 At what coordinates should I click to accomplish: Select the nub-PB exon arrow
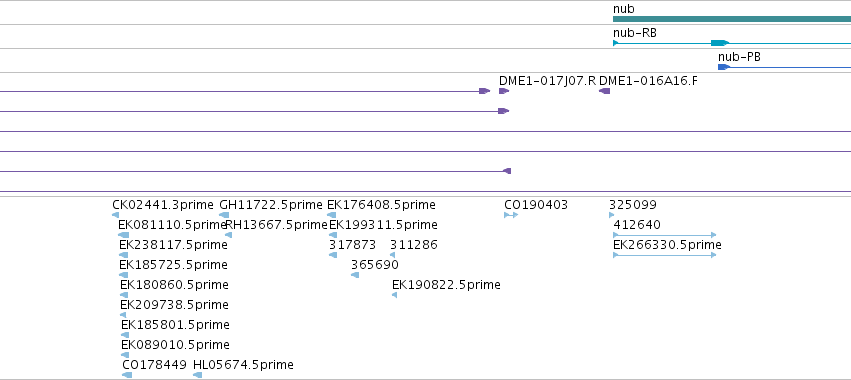tap(723, 67)
